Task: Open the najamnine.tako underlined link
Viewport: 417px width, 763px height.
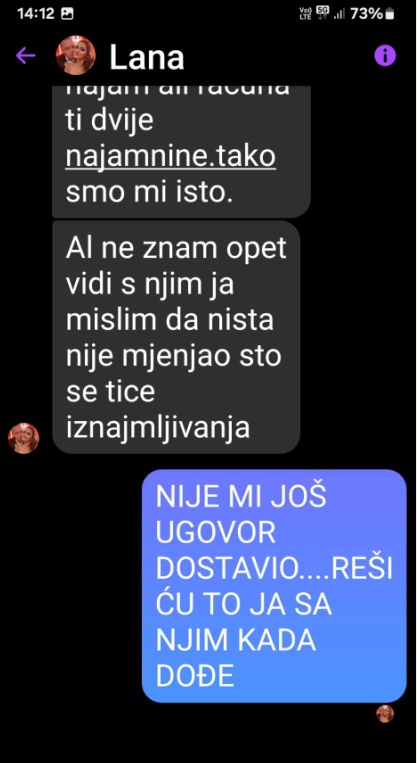Action: [171, 157]
